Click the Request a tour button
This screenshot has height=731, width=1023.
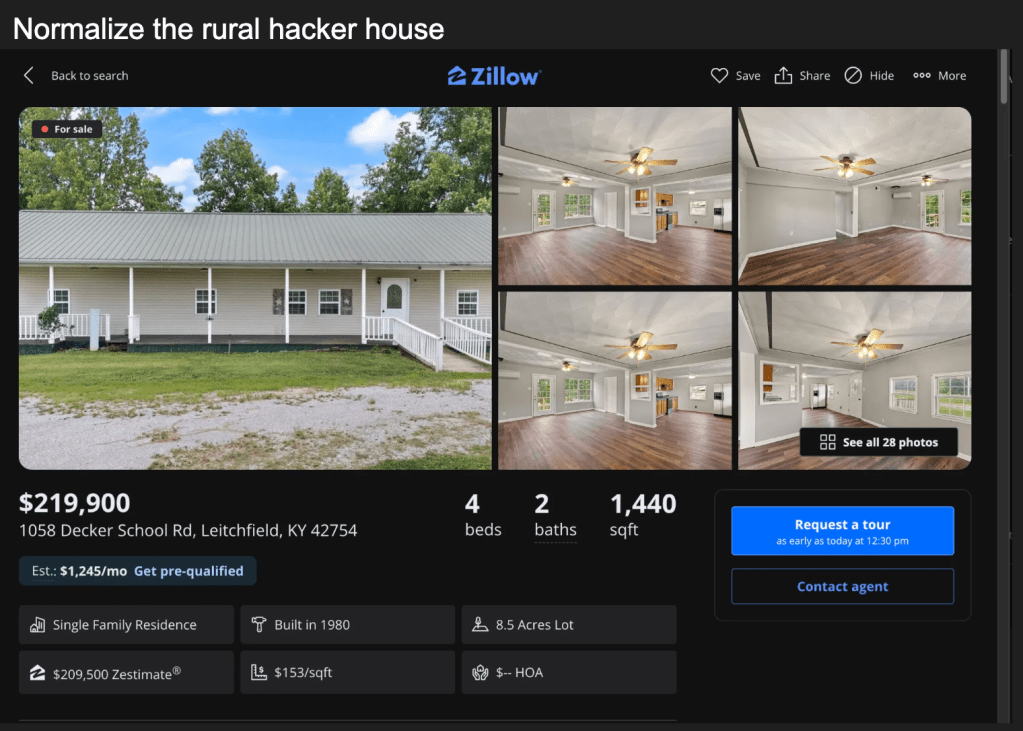(842, 531)
